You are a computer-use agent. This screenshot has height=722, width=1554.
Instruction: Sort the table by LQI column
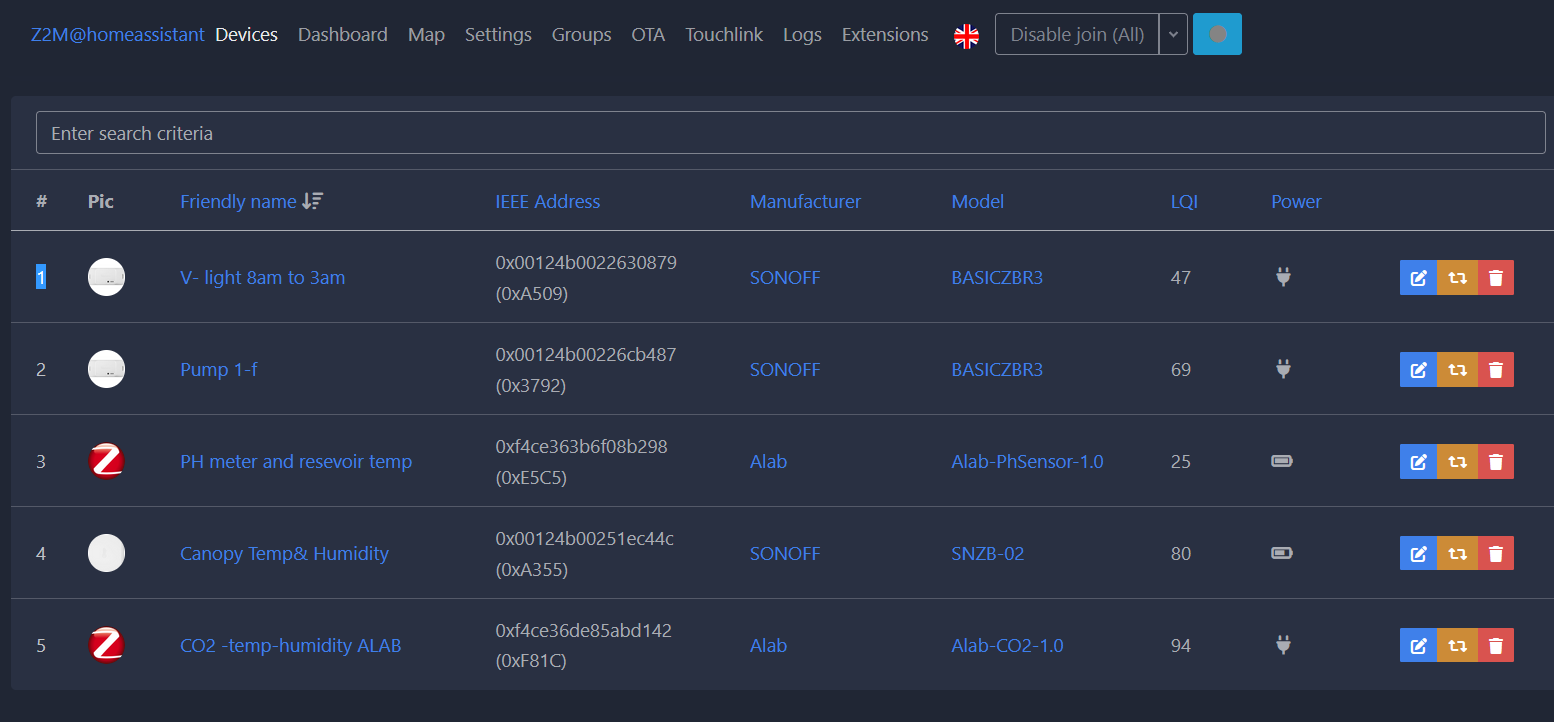point(1184,202)
